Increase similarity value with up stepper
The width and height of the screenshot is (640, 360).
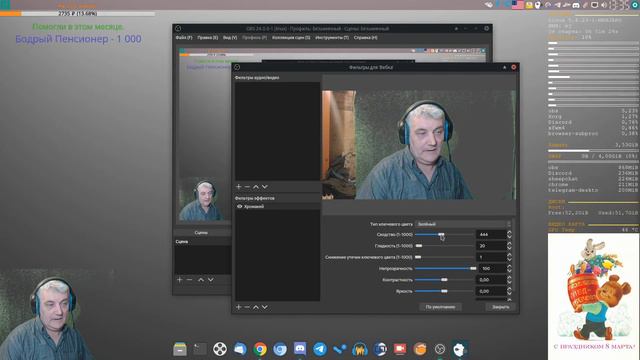click(509, 233)
